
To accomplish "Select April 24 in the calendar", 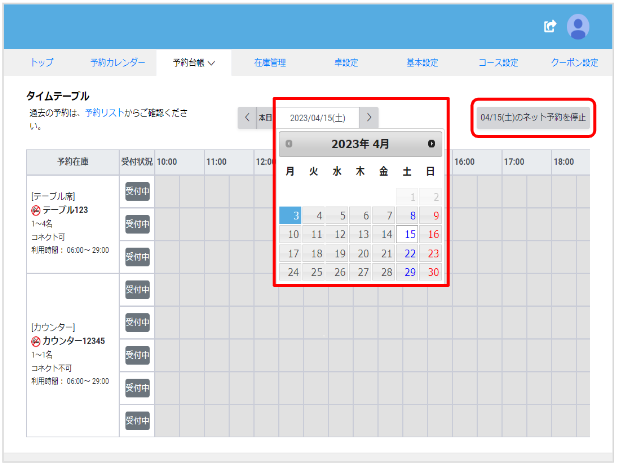I will [290, 272].
